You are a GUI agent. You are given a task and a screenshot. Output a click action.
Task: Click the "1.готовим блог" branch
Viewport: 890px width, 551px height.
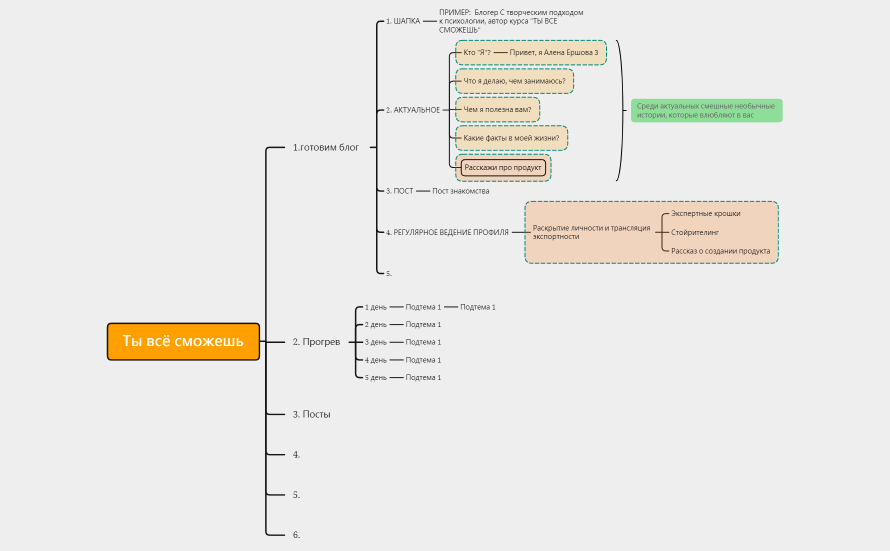[x=325, y=147]
